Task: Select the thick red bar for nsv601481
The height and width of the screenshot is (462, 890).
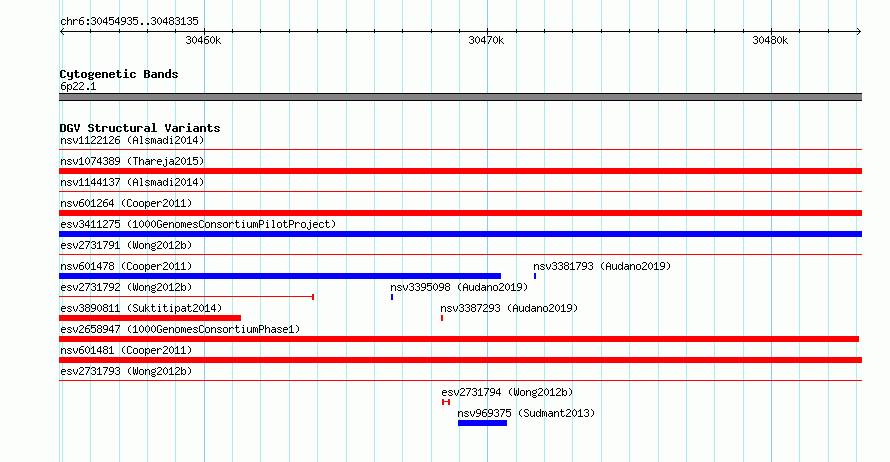Action: pos(460,360)
